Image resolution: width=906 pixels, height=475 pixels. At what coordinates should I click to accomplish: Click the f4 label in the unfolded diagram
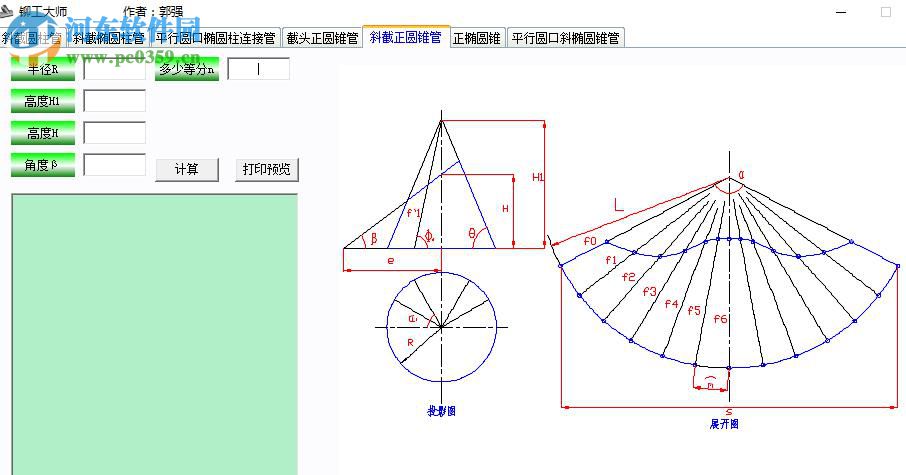tap(671, 303)
